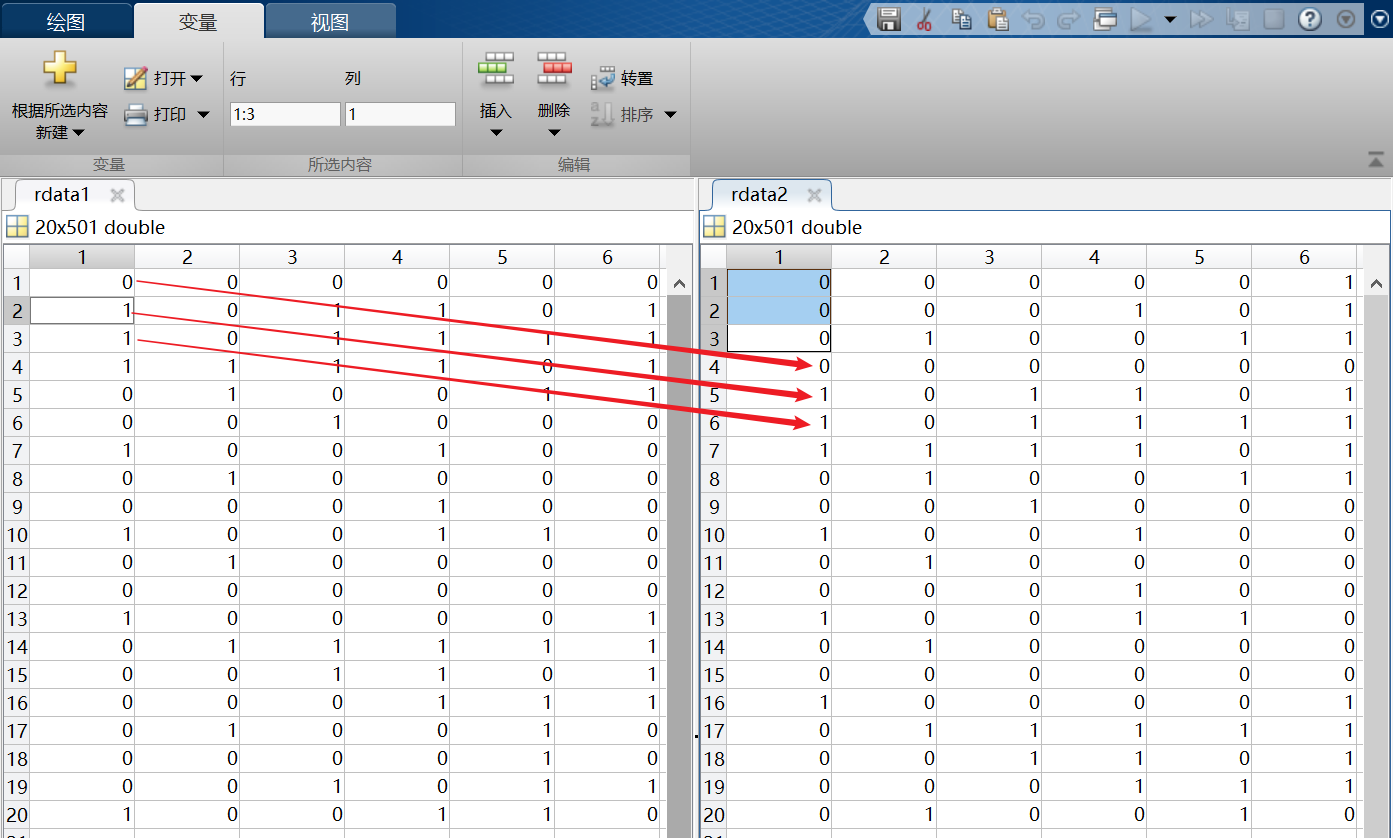1393x838 pixels.
Task: Switch to the 视图 tab
Action: [330, 21]
